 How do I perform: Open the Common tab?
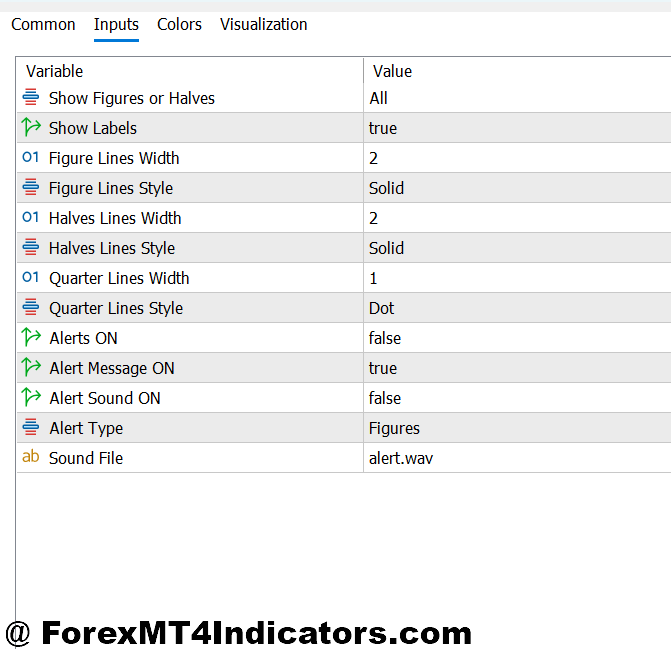coord(43,24)
